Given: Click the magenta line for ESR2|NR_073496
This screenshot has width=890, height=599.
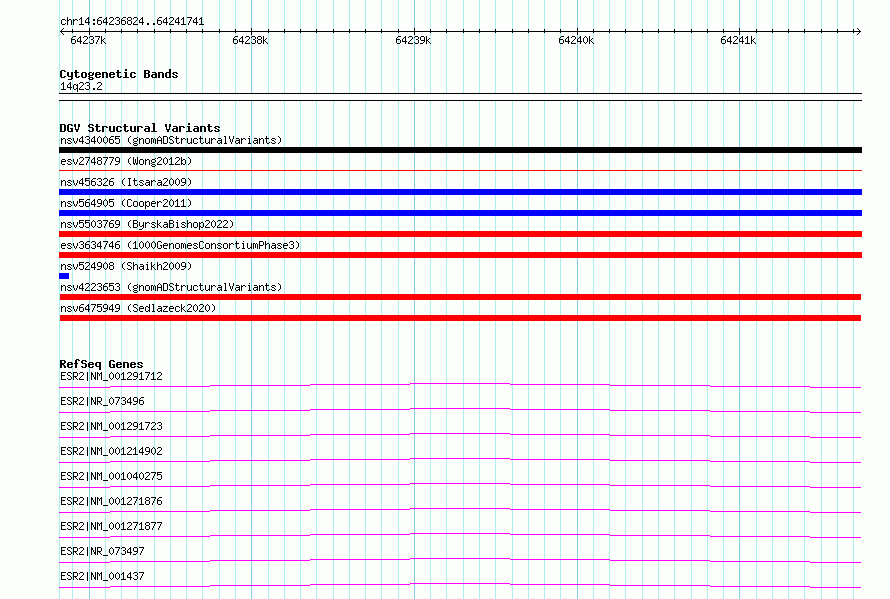Looking at the screenshot, I should pos(460,410).
